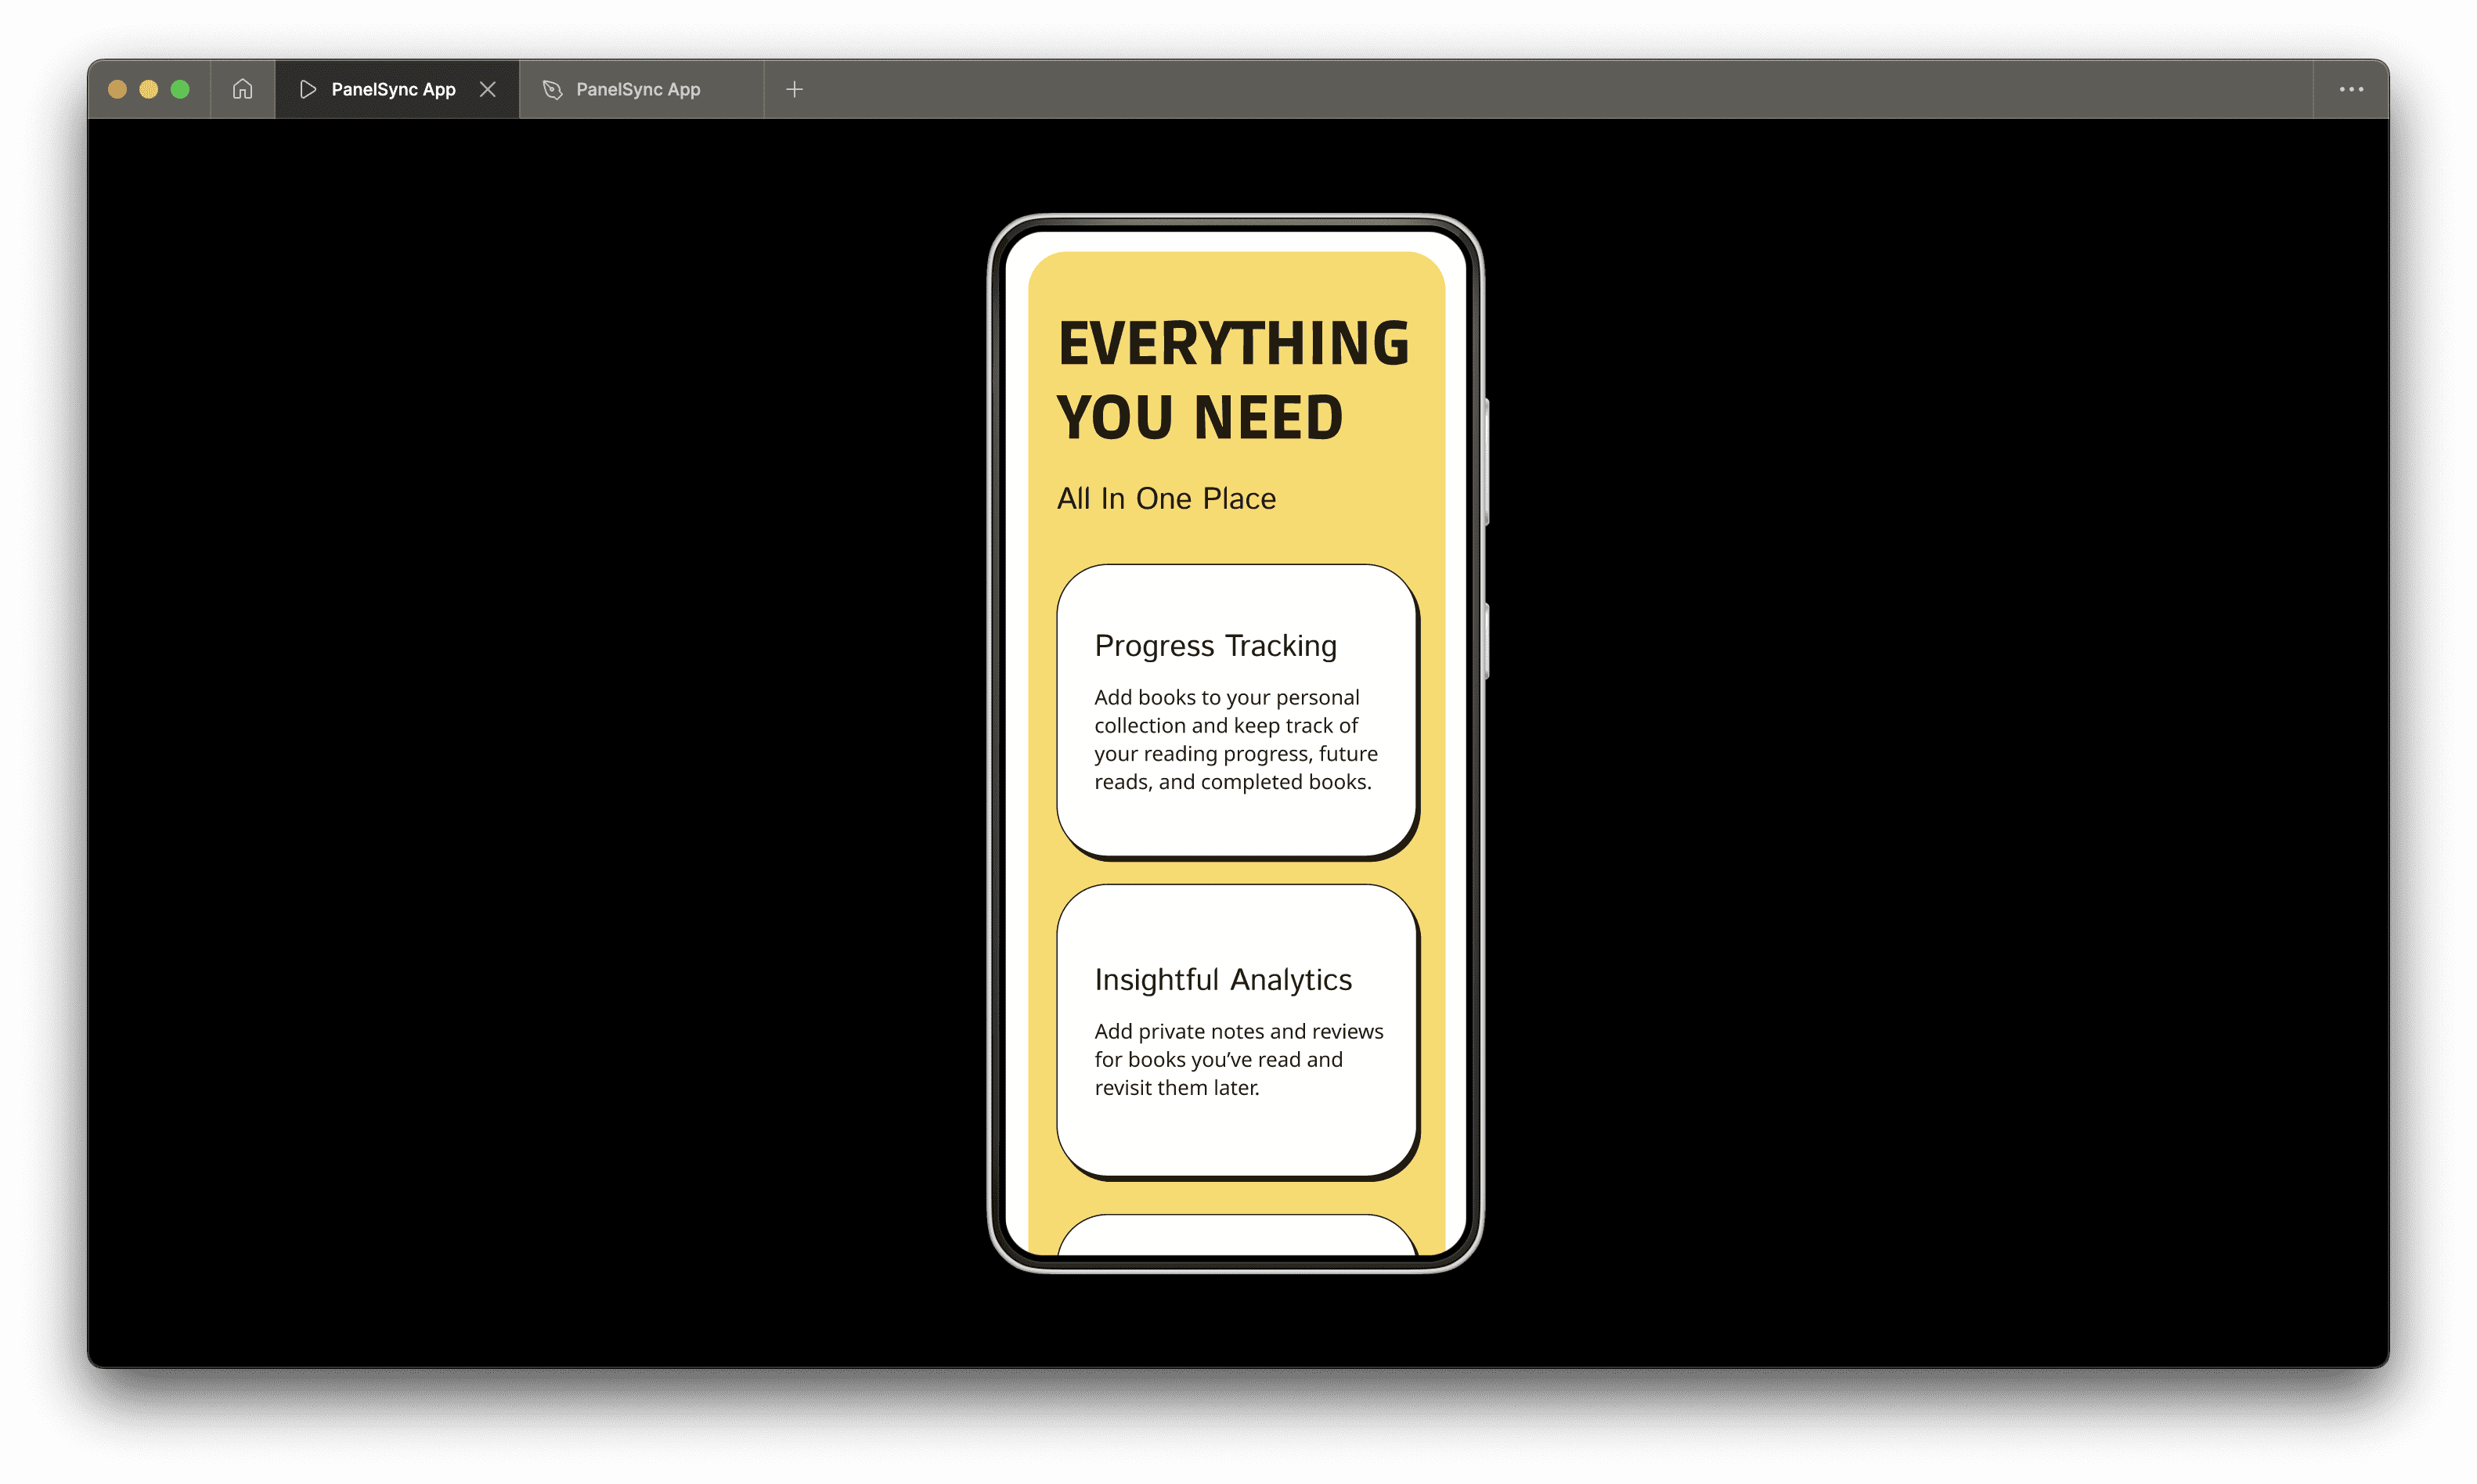Click the green maximize window button
Screen dimensions: 2477x1484
pyautogui.click(x=180, y=89)
